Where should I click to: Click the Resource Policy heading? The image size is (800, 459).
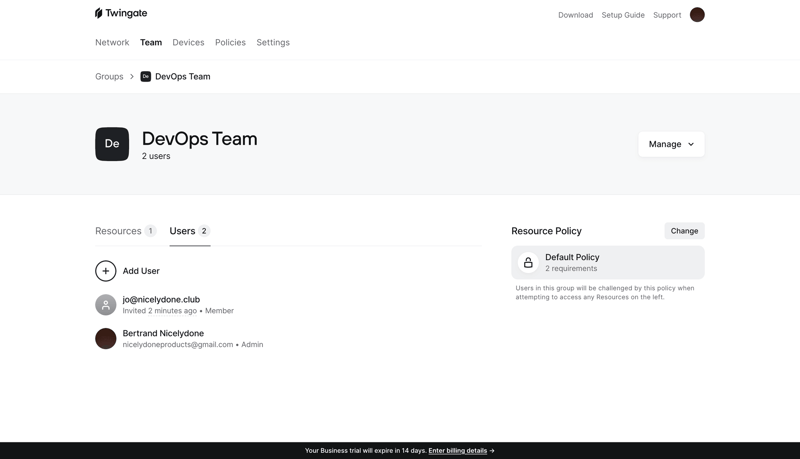pos(546,231)
